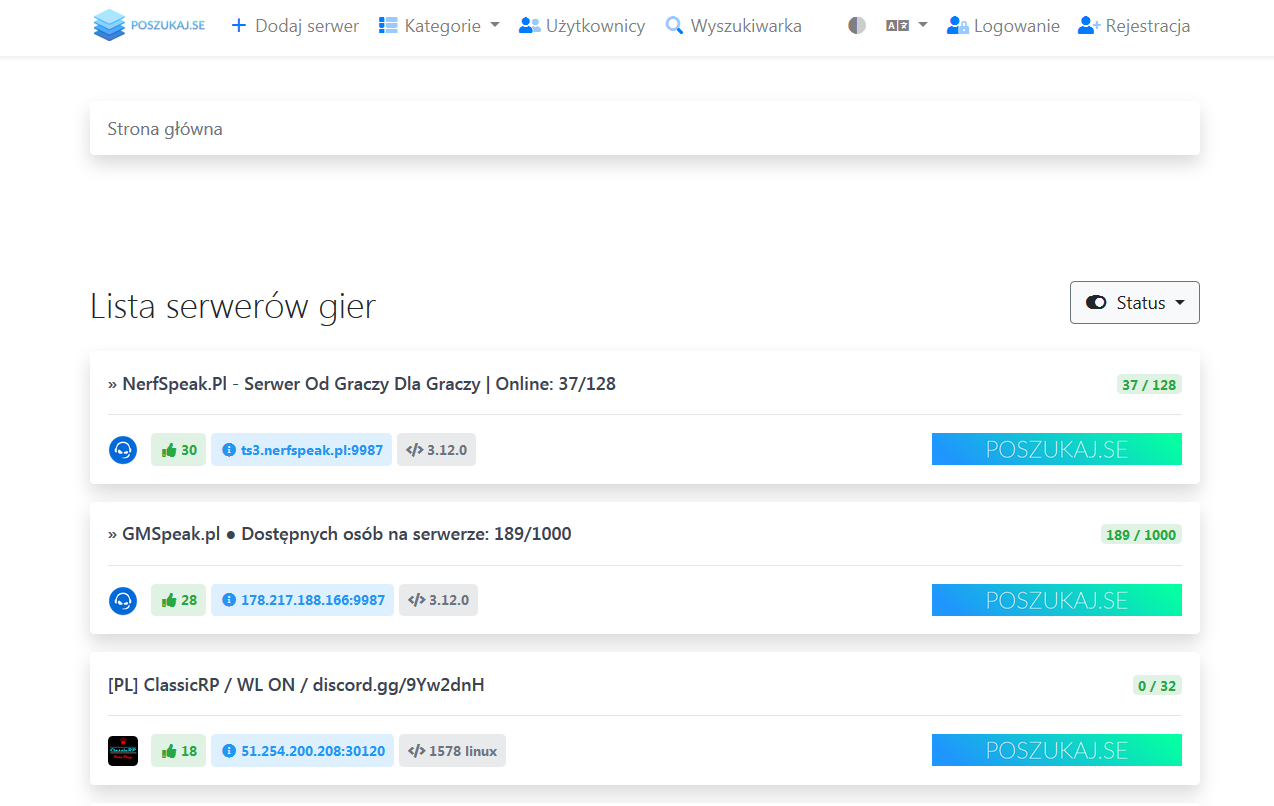Click gradient POSZUKAJ.SE banner for ClassicRP
The width and height of the screenshot is (1274, 806).
coord(1056,750)
